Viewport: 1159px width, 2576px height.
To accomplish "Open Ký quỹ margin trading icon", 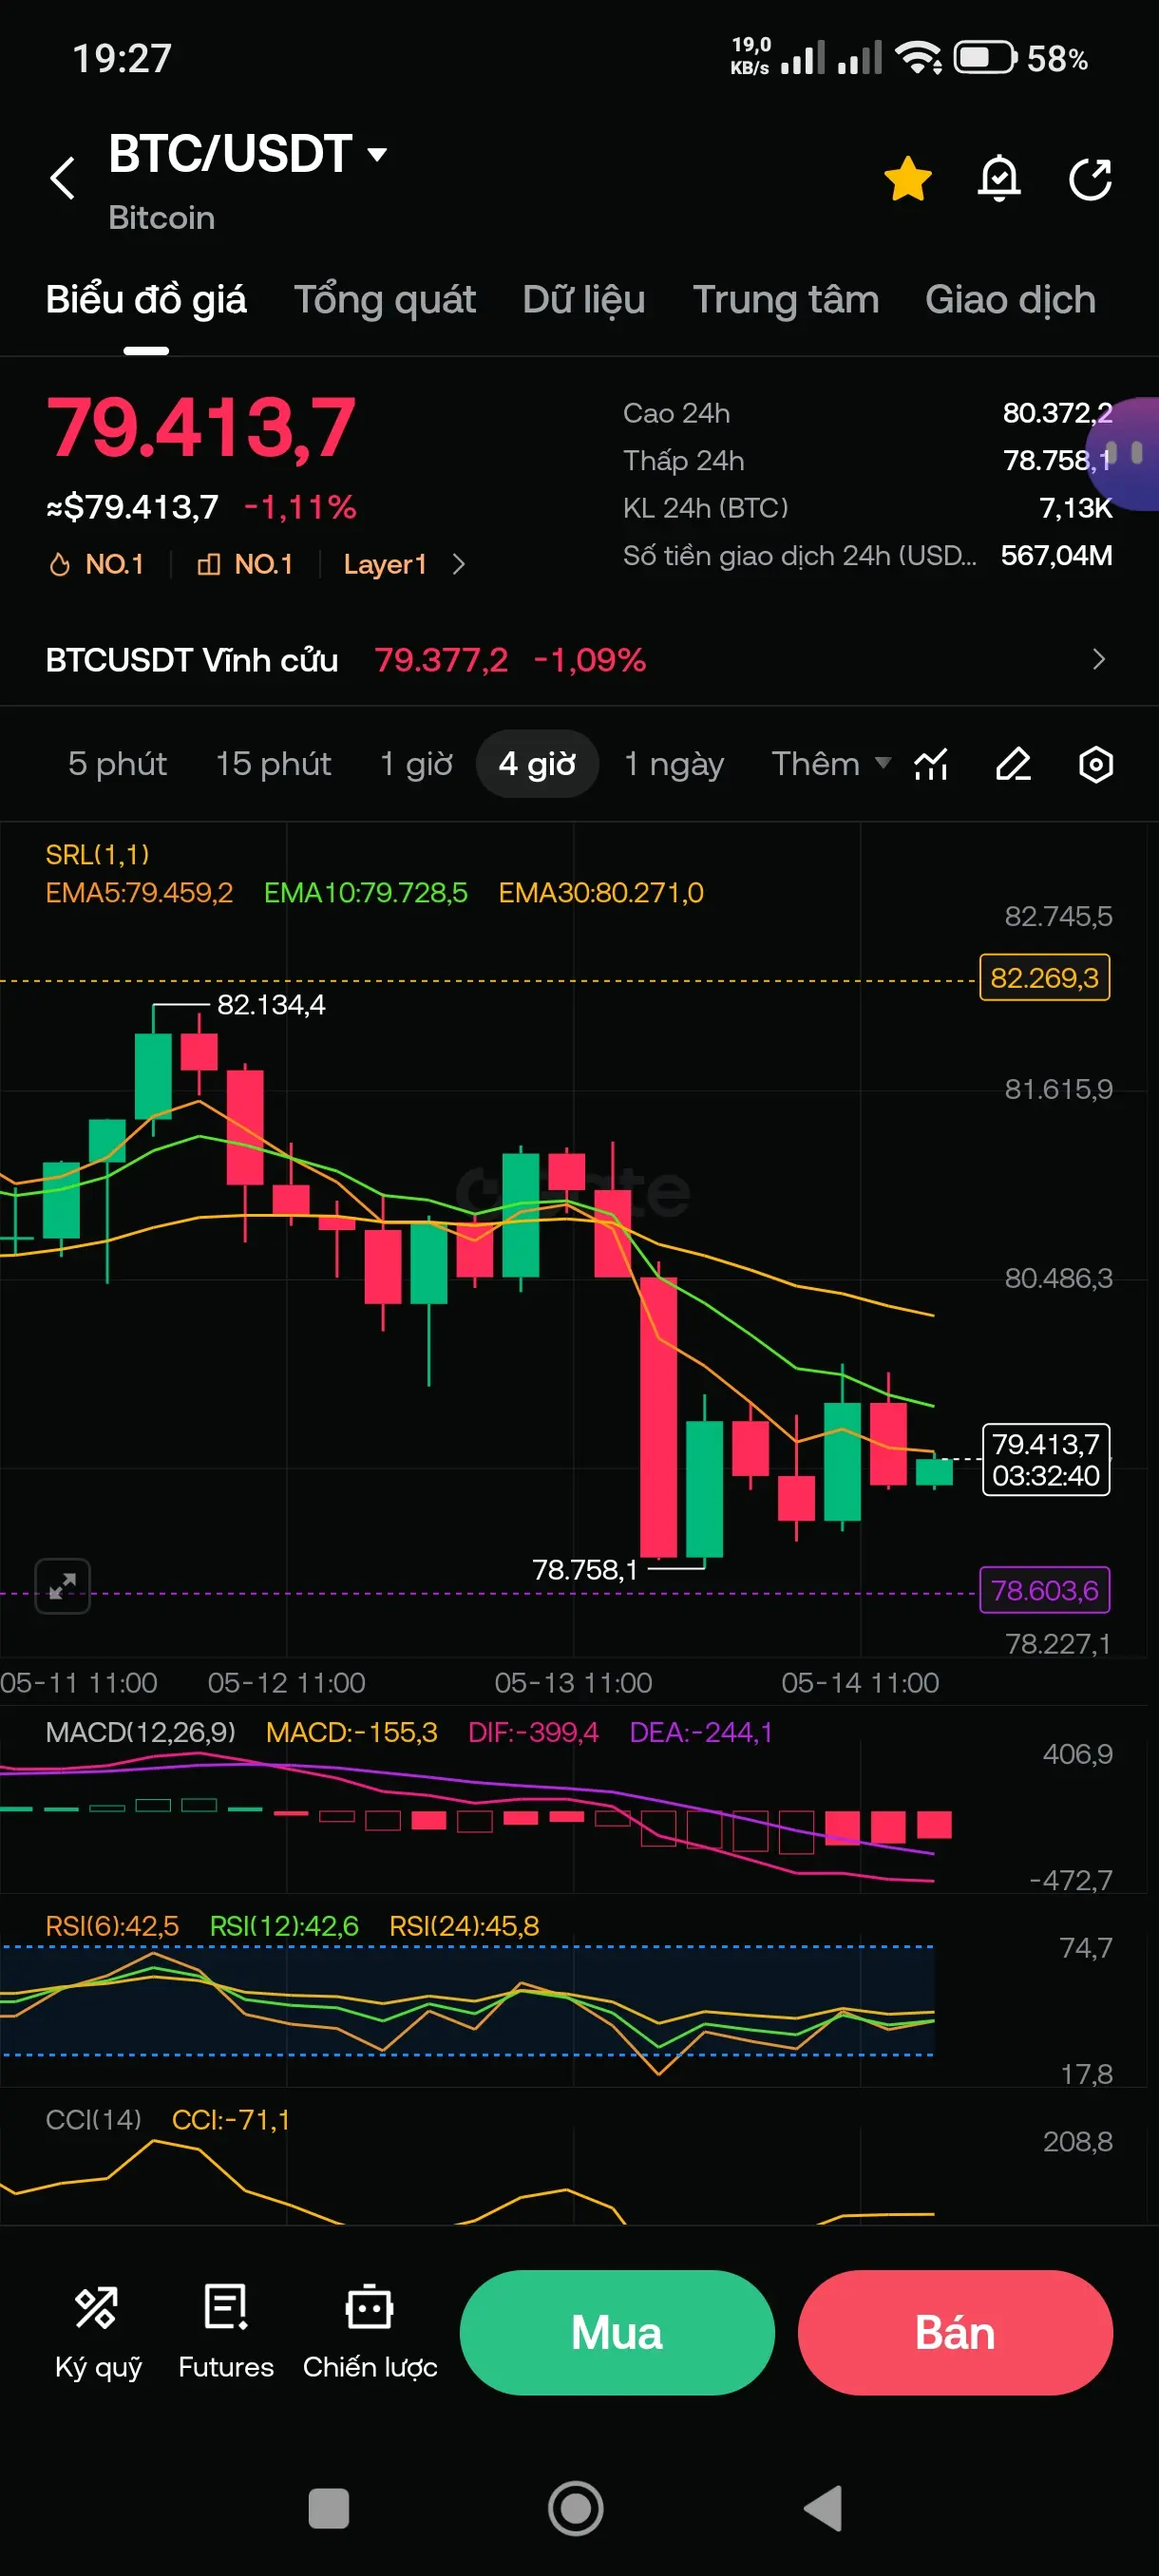I will (98, 2333).
